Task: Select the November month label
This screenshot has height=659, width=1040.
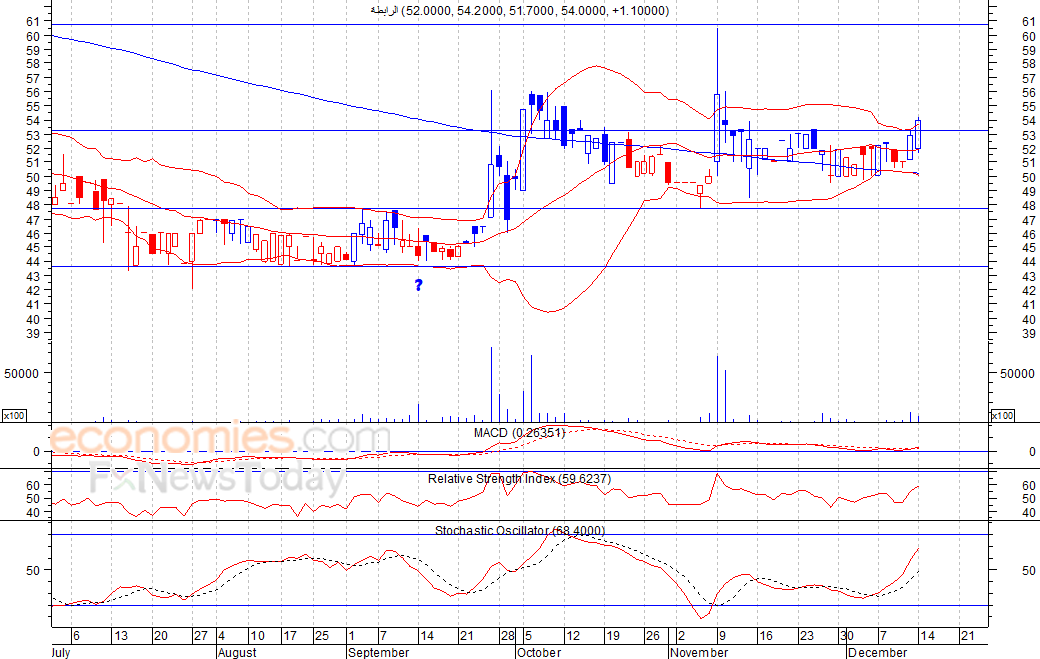Action: point(699,652)
